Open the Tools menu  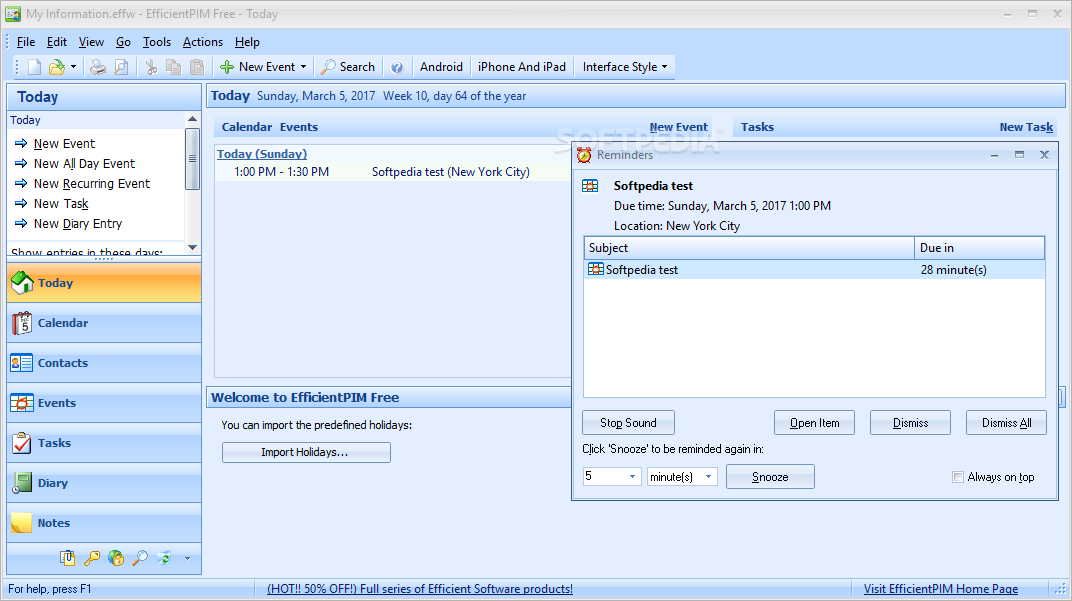(x=157, y=42)
